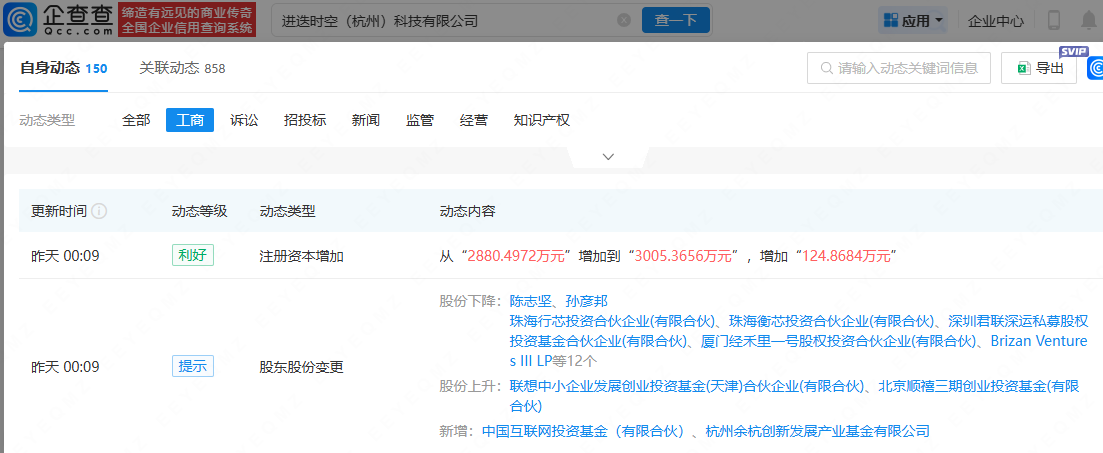Switch to the 自身动态 tab
This screenshot has height=453, width=1103.
pyautogui.click(x=63, y=68)
